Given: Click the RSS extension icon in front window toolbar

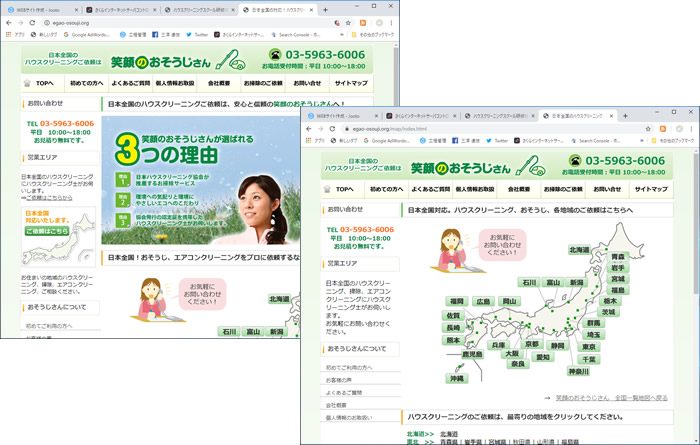Looking at the screenshot, I should [660, 129].
